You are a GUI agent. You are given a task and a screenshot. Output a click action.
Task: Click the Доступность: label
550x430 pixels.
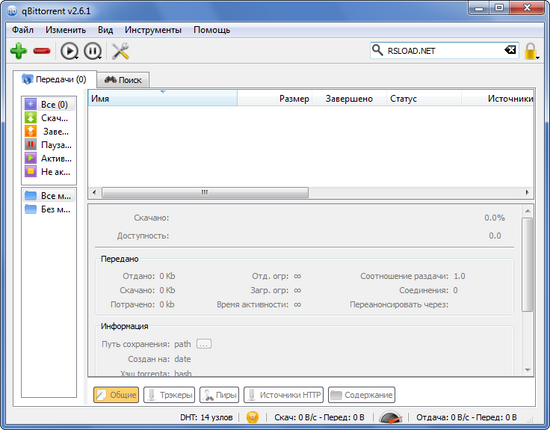click(x=143, y=236)
